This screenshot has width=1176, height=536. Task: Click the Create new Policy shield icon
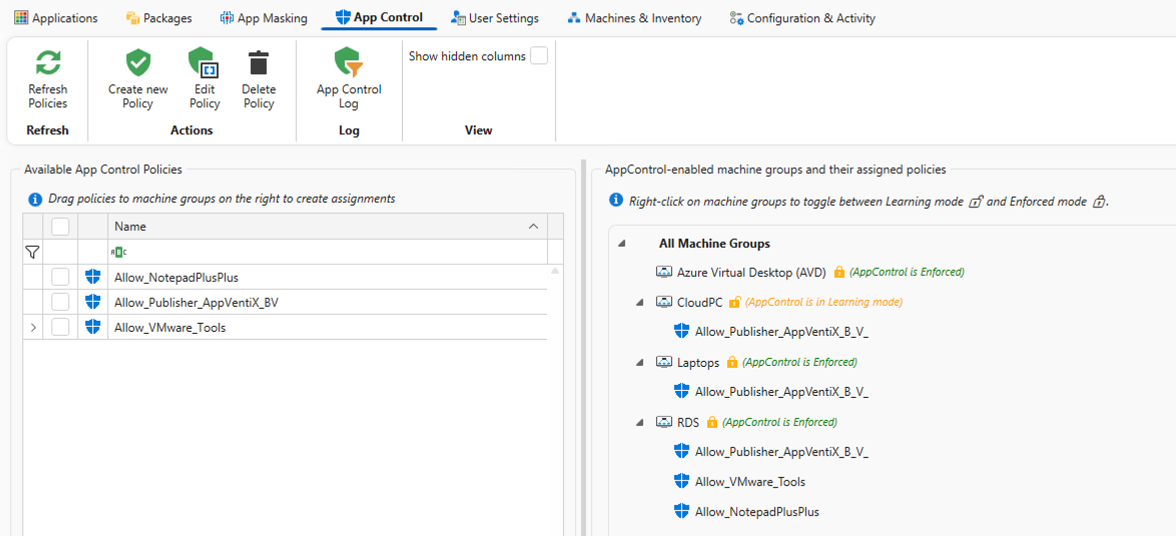pyautogui.click(x=138, y=64)
